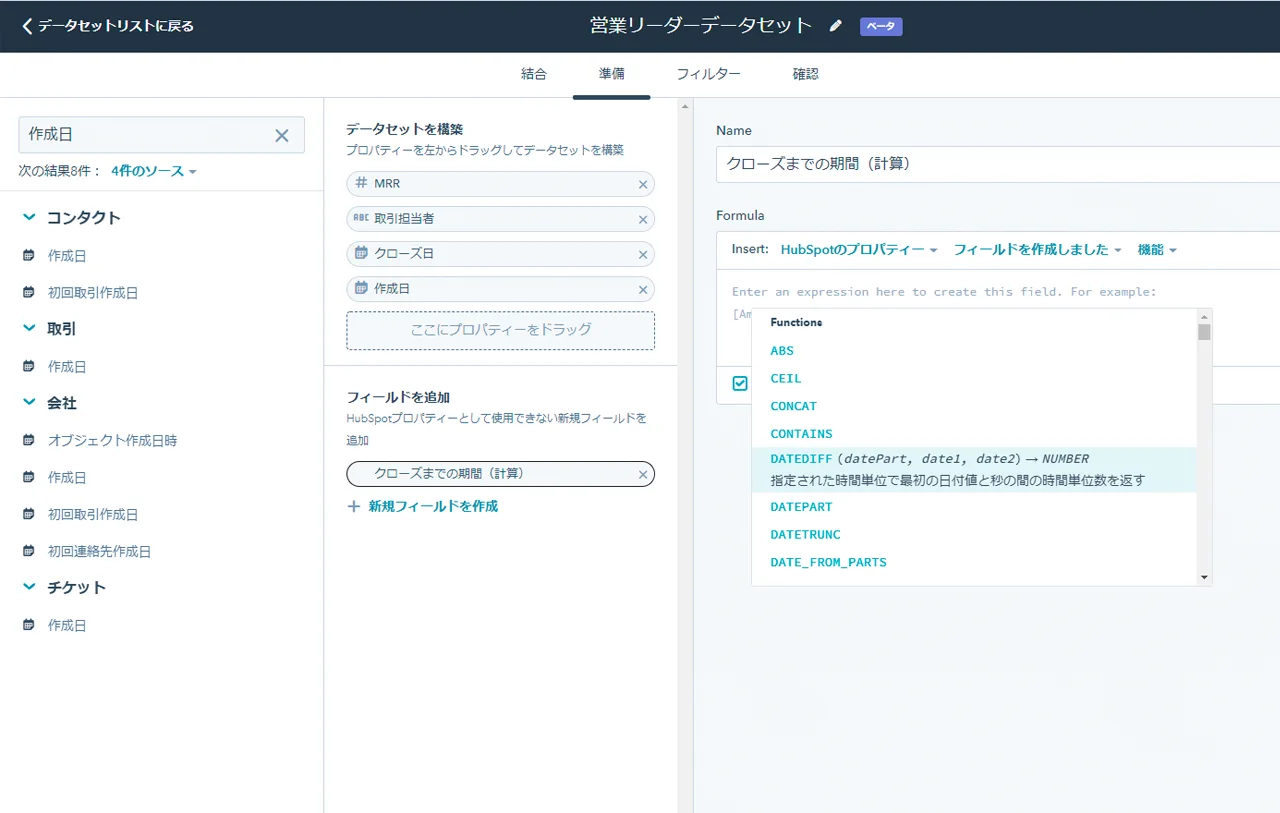Viewport: 1280px width, 813px height.
Task: Clear the 作成日 search field
Action: click(282, 135)
